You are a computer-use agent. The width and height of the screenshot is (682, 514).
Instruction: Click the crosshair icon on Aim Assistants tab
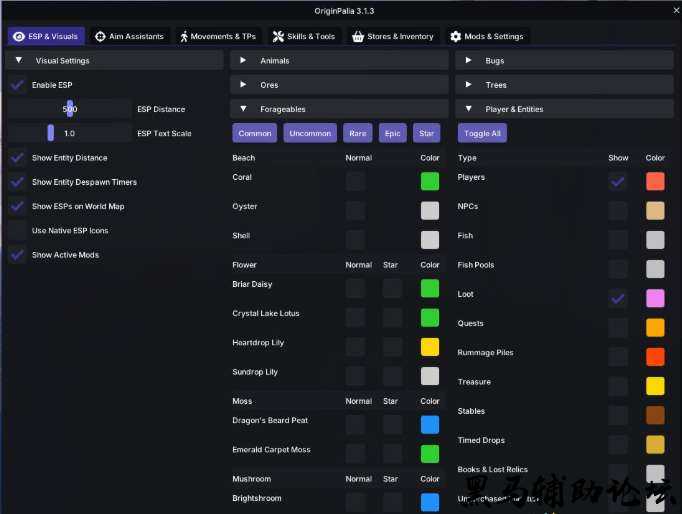[x=100, y=37]
